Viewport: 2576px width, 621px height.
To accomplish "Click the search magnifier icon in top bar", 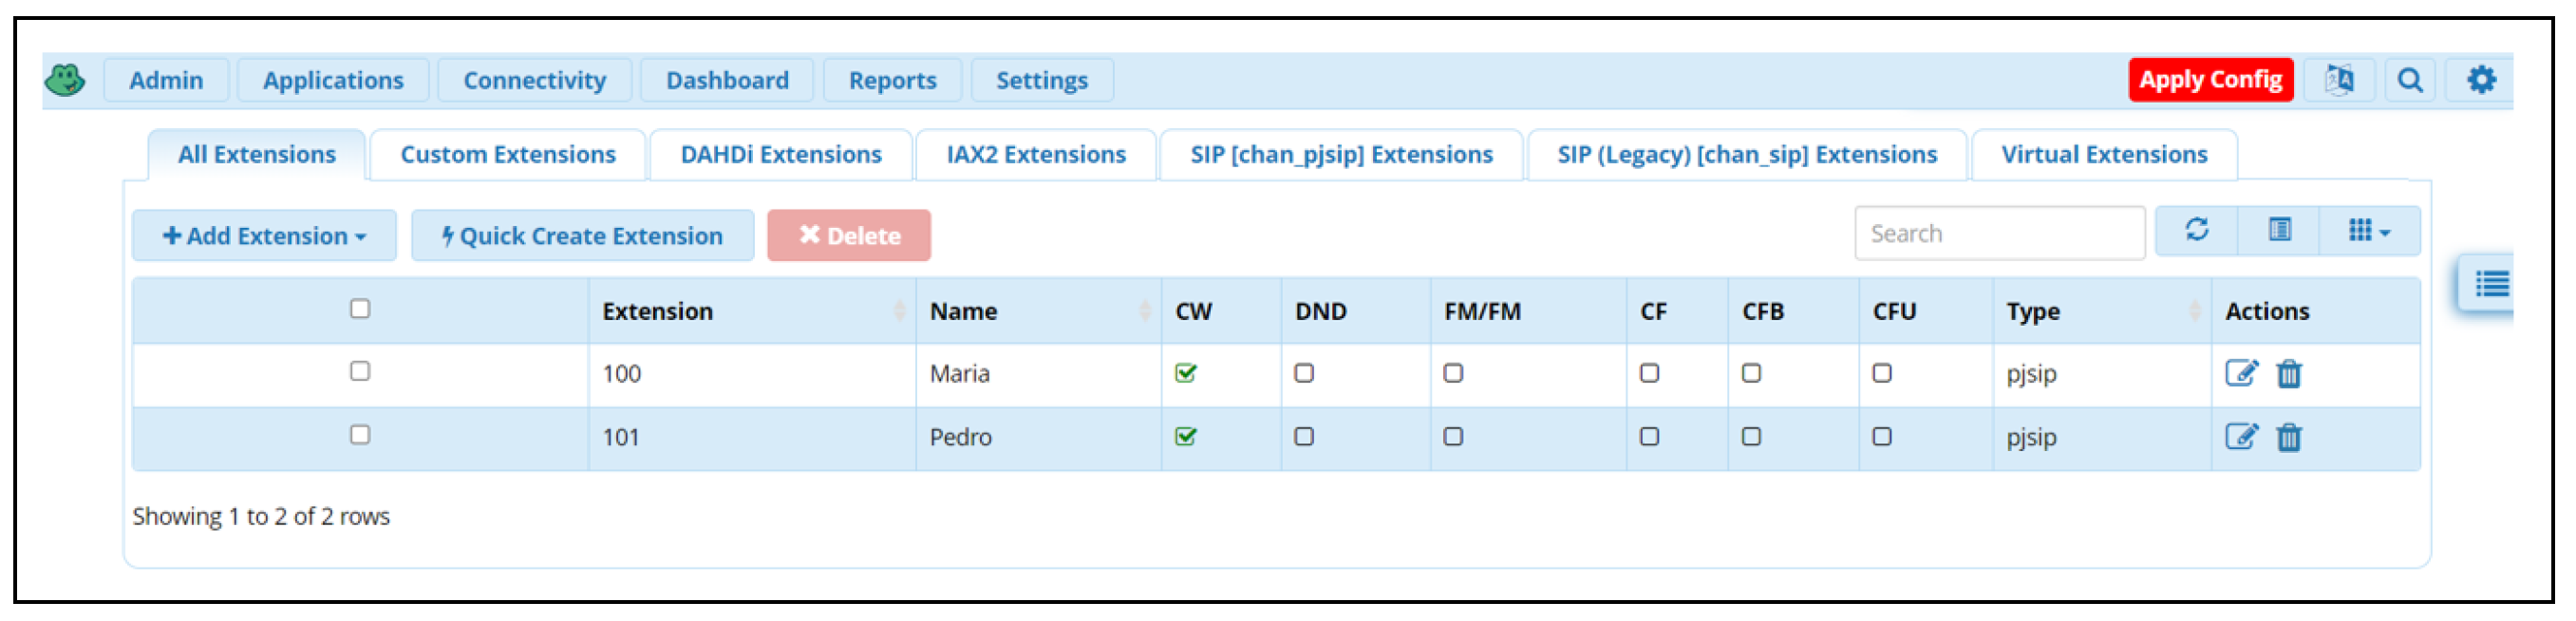I will pos(2410,80).
